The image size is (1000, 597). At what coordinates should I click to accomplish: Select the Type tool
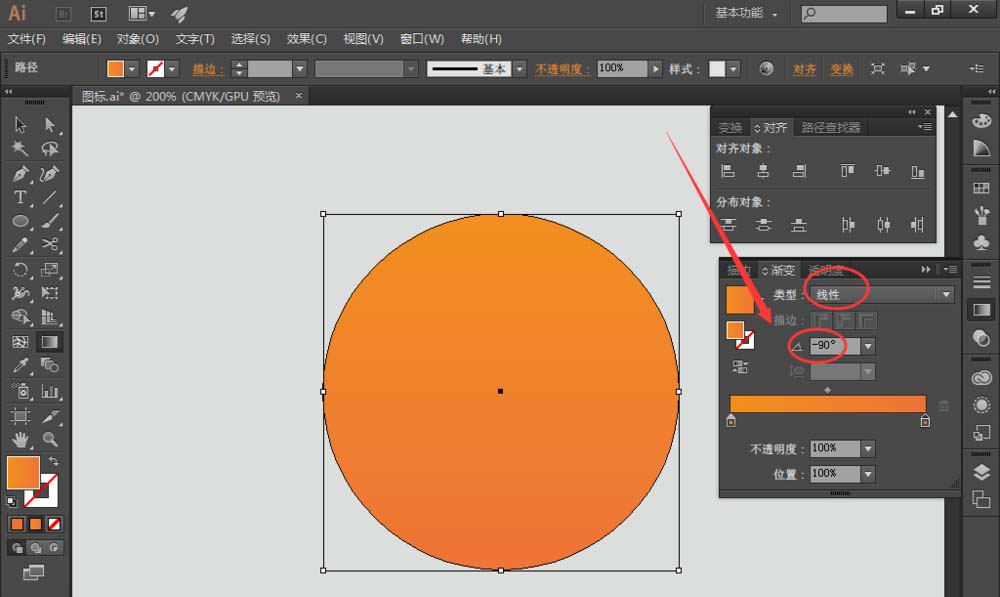point(20,198)
